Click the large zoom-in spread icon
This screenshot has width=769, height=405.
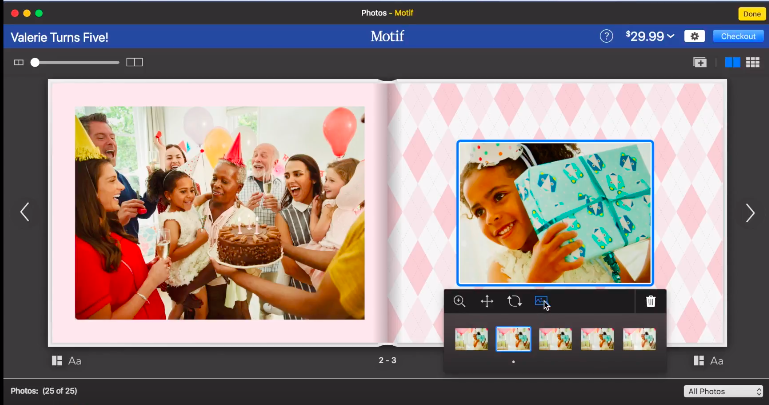134,62
